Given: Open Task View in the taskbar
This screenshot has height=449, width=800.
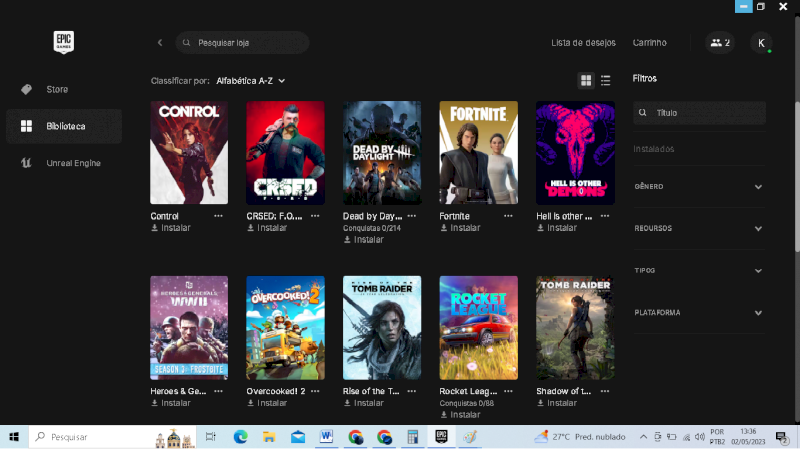Looking at the screenshot, I should click(211, 437).
